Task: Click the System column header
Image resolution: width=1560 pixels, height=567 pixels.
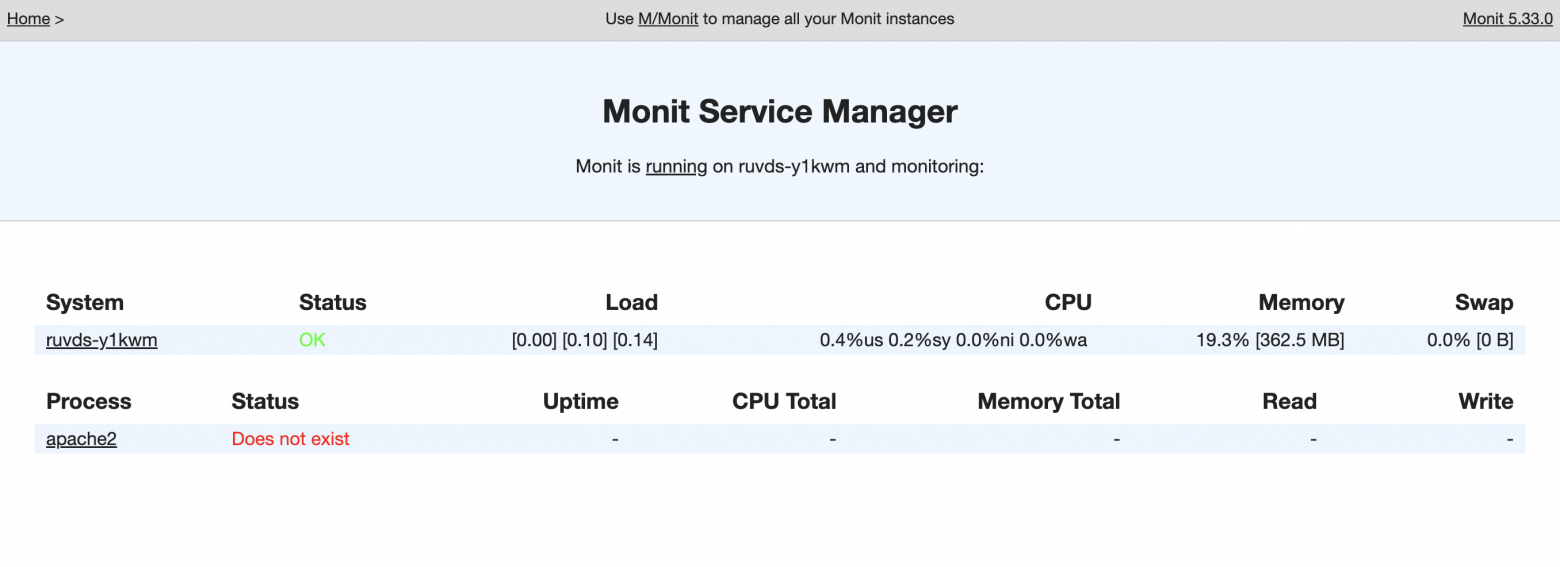Action: [x=85, y=303]
